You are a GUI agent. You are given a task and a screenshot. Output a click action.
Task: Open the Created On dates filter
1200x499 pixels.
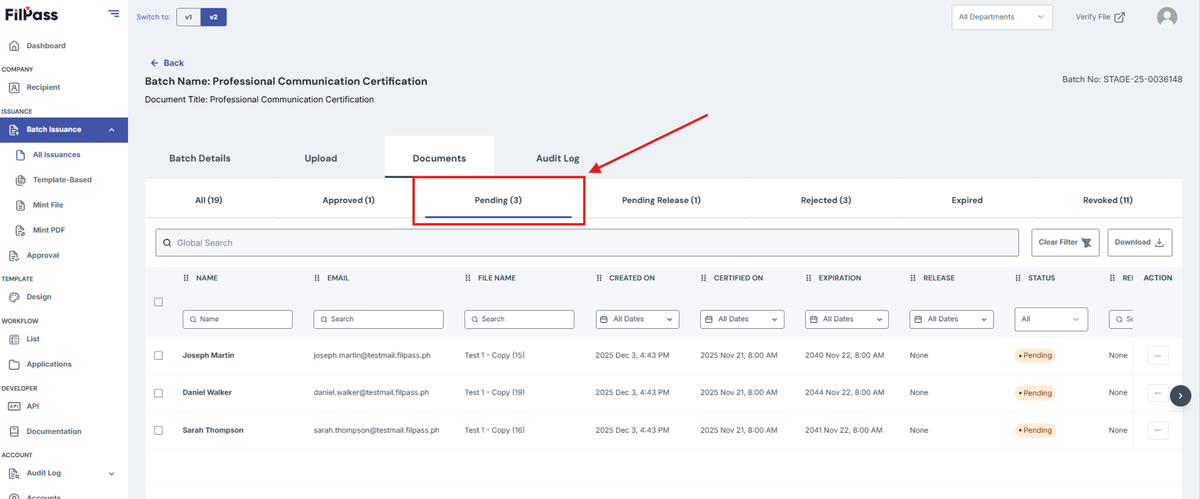click(x=638, y=319)
